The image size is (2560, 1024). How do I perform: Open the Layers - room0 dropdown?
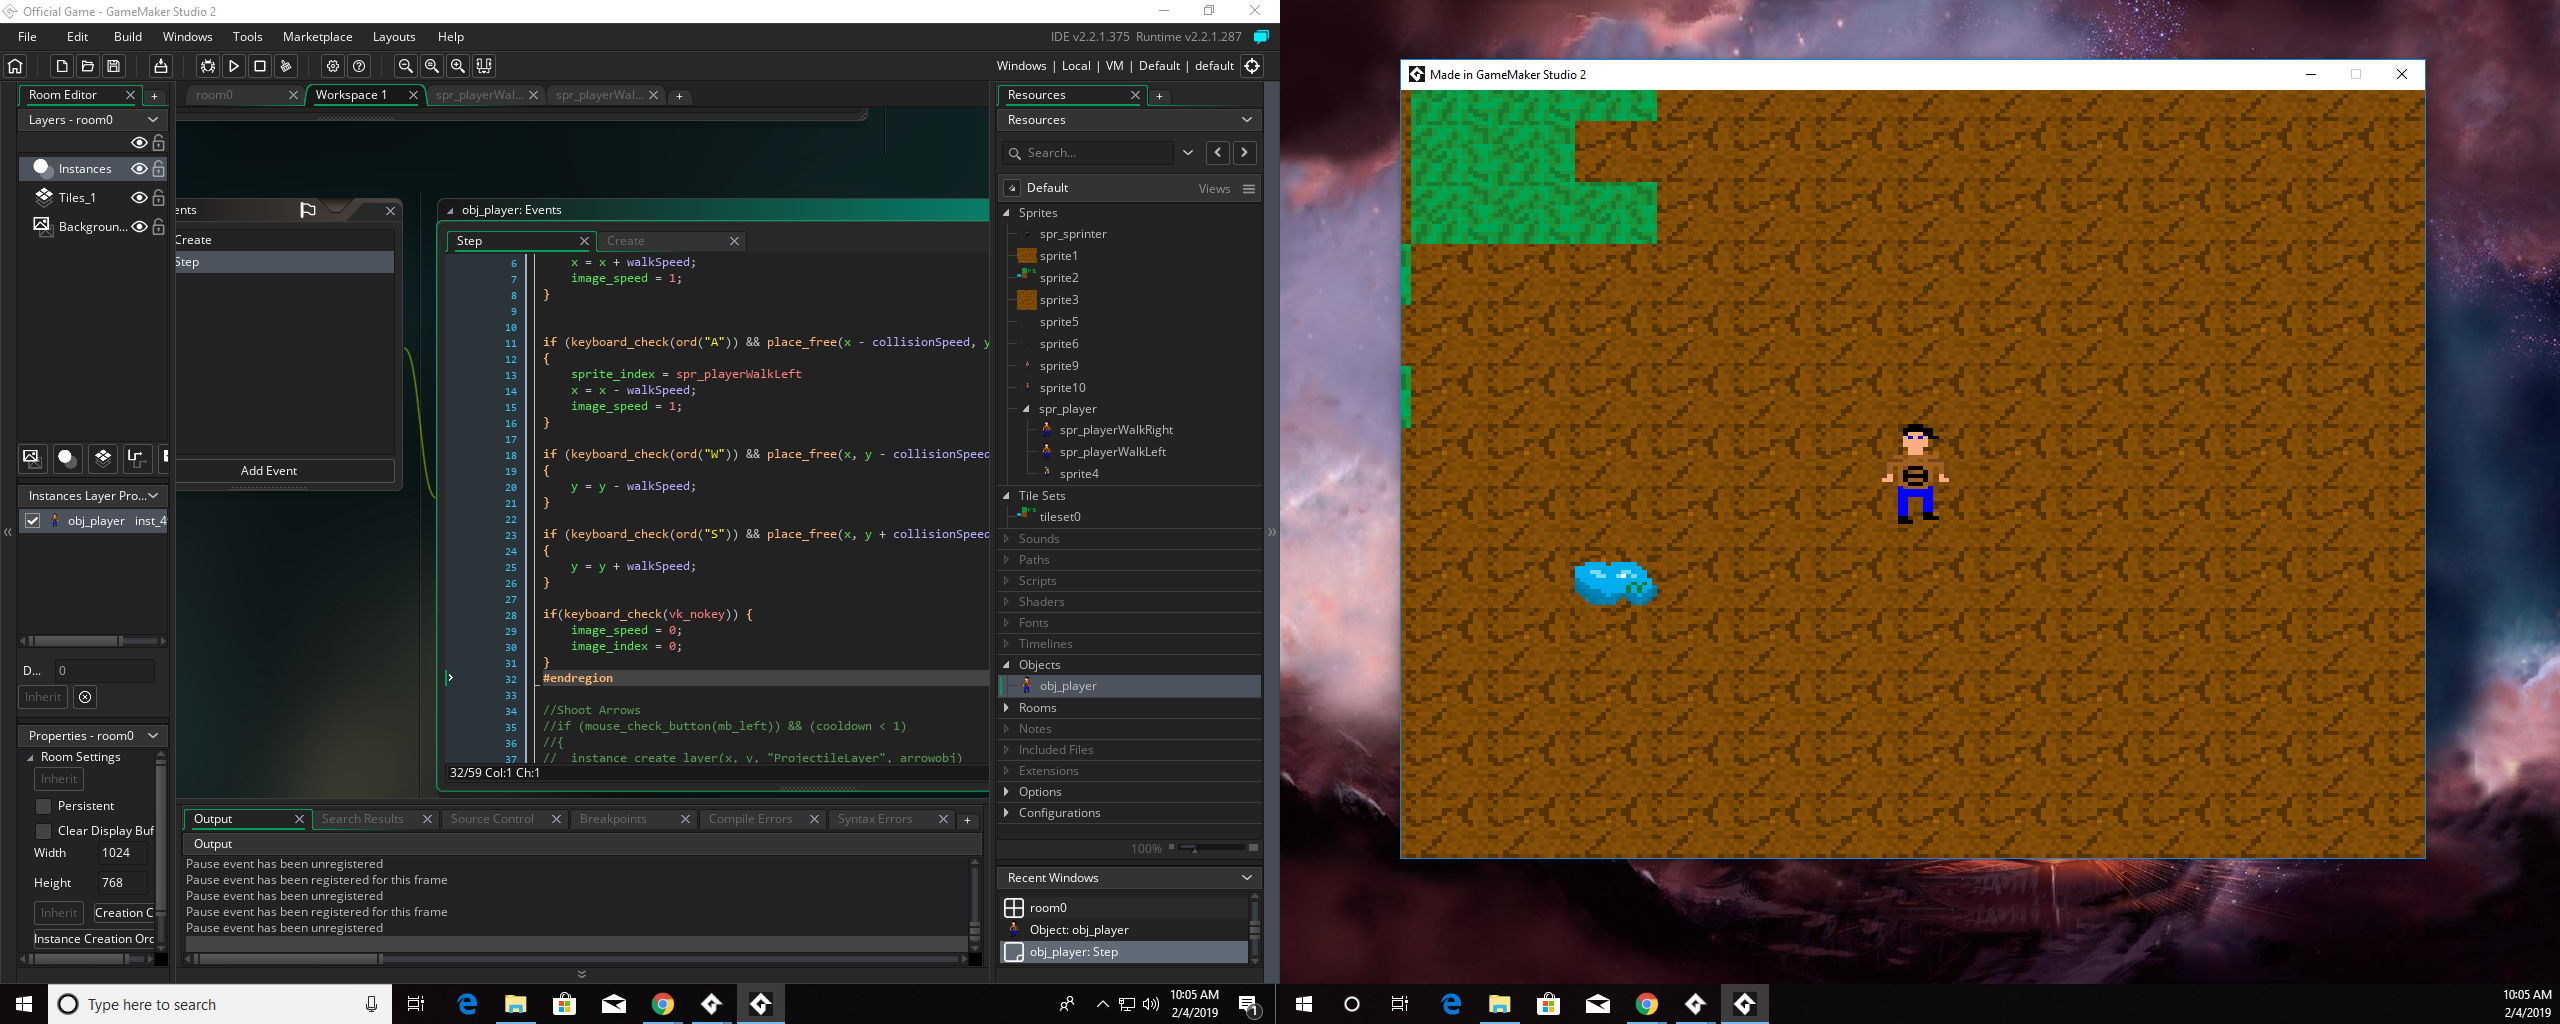pos(152,119)
